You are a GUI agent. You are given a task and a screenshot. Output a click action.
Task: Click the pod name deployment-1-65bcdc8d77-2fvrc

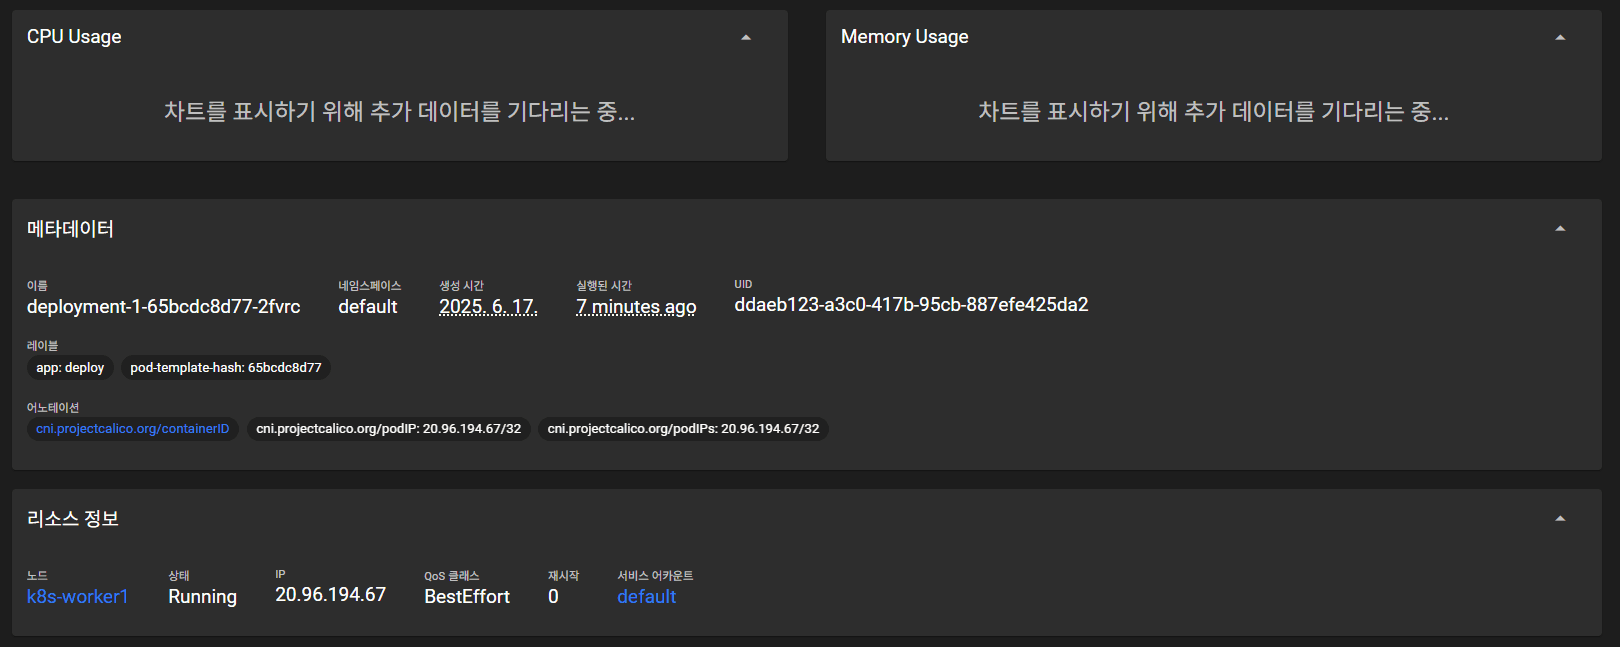pos(164,307)
